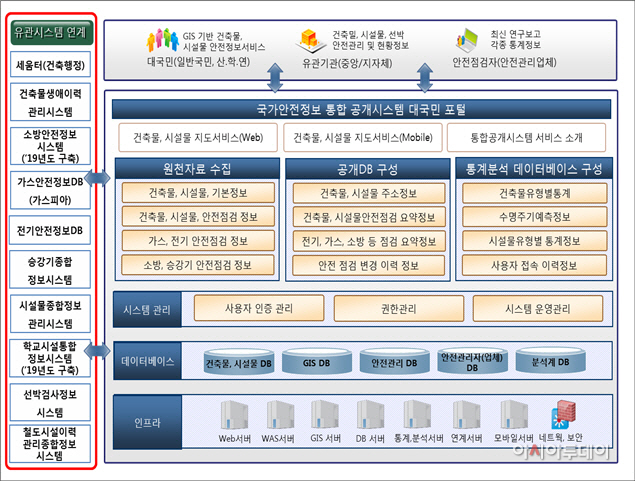Open 권한관리 box
The image size is (635, 481).
coord(399,309)
